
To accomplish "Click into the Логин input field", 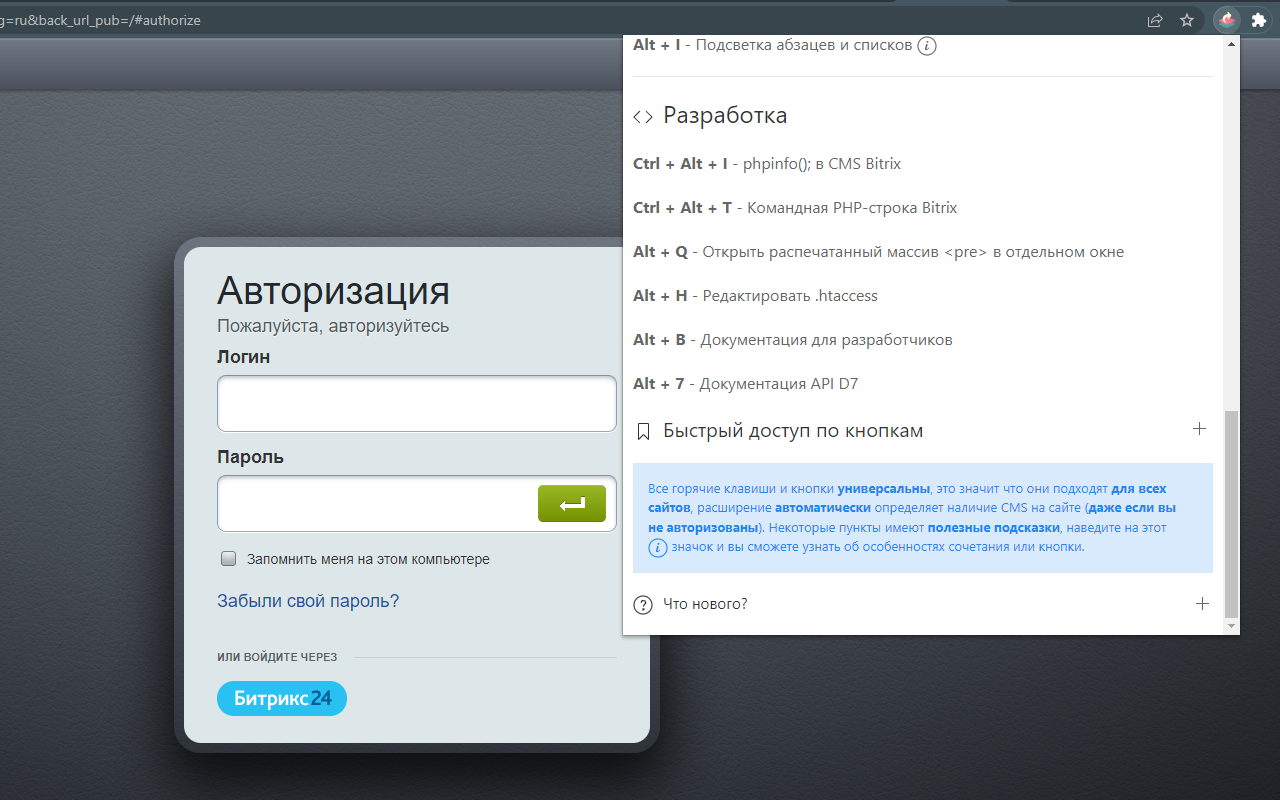I will click(416, 404).
